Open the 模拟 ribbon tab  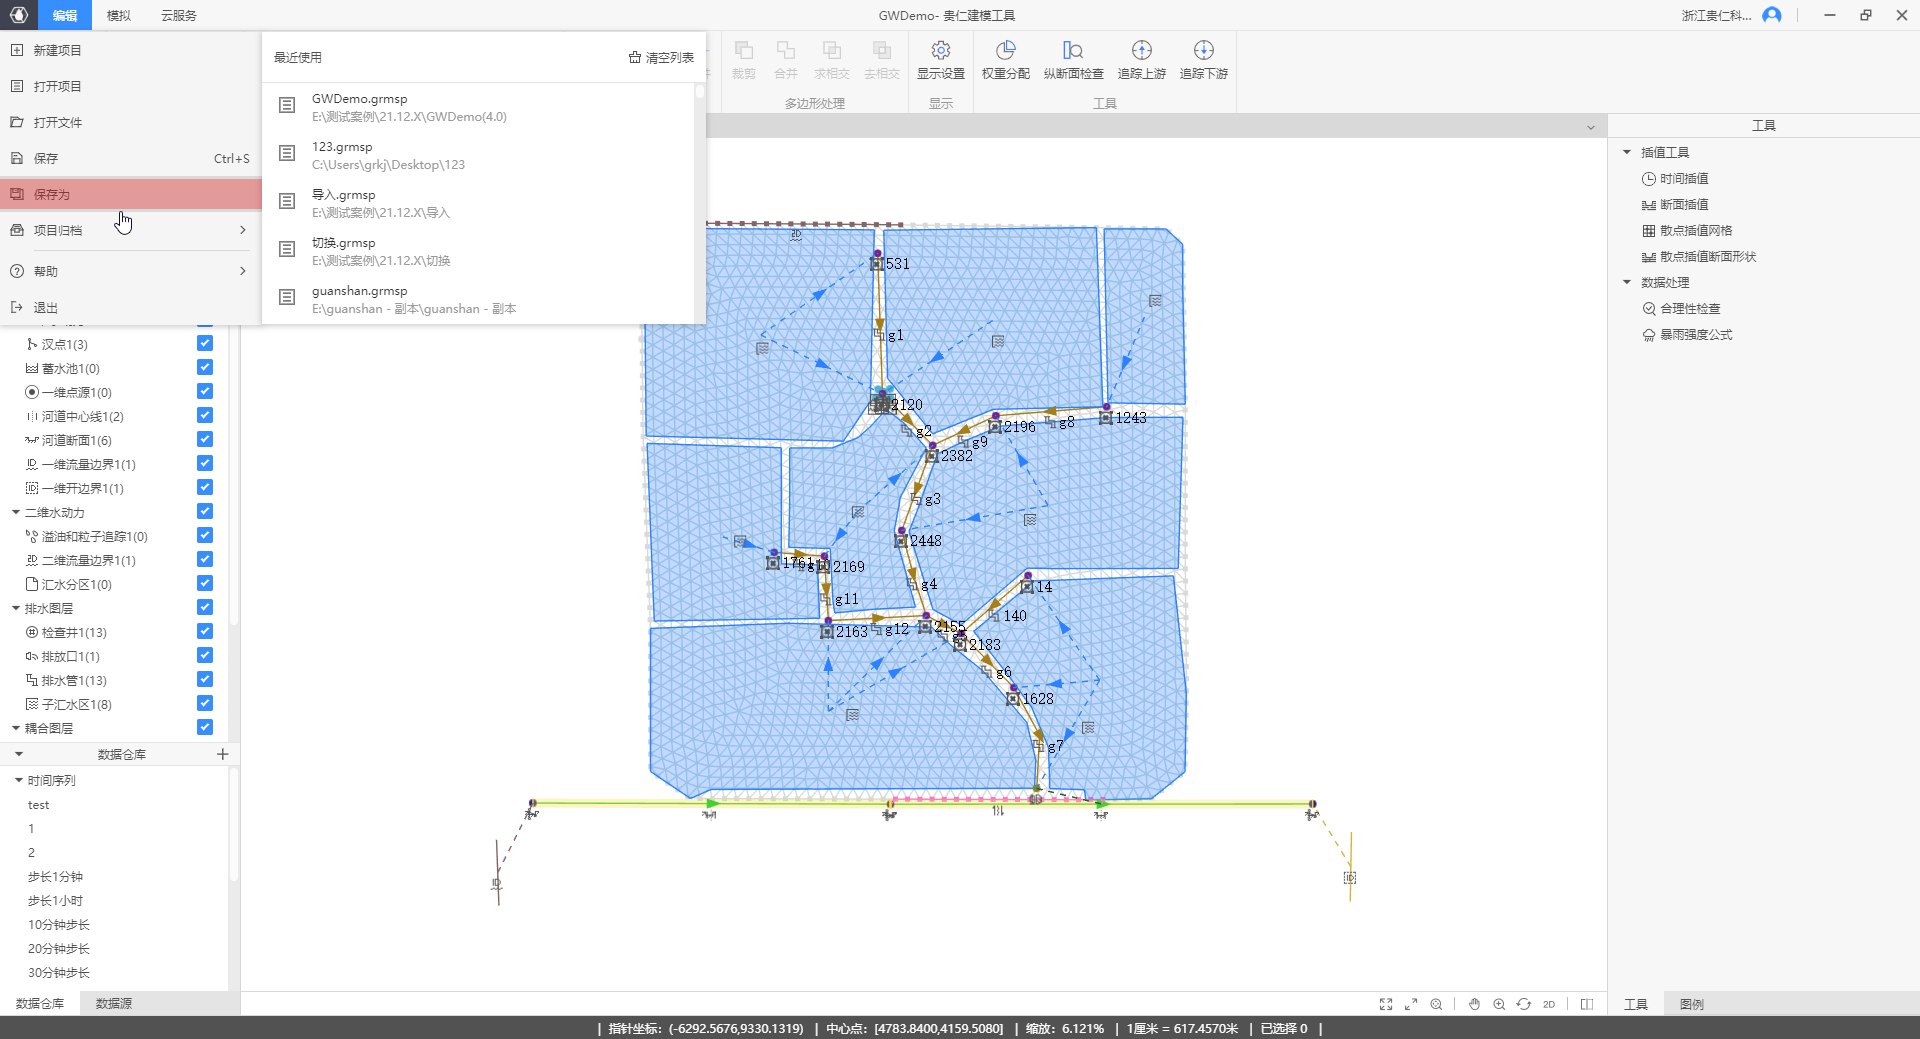(x=119, y=15)
